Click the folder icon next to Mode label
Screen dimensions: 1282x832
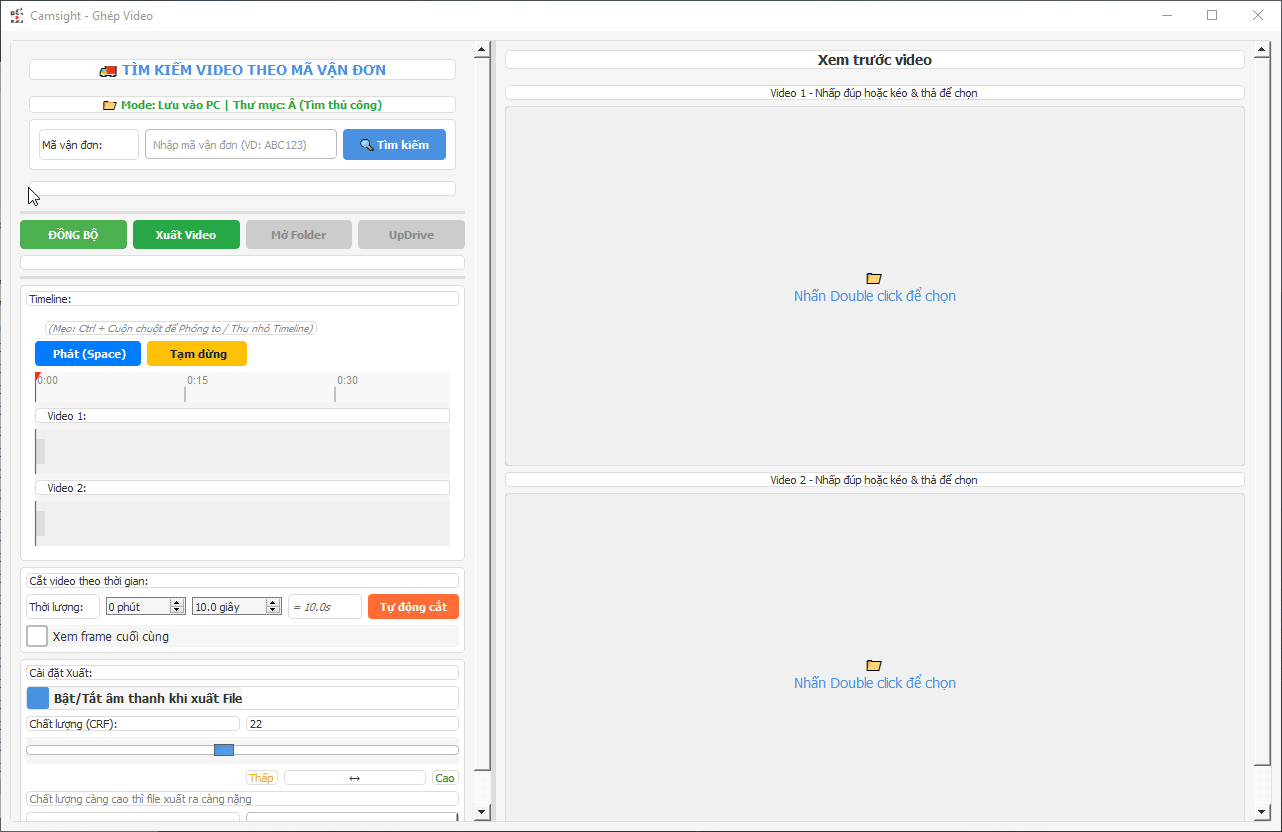click(x=110, y=105)
